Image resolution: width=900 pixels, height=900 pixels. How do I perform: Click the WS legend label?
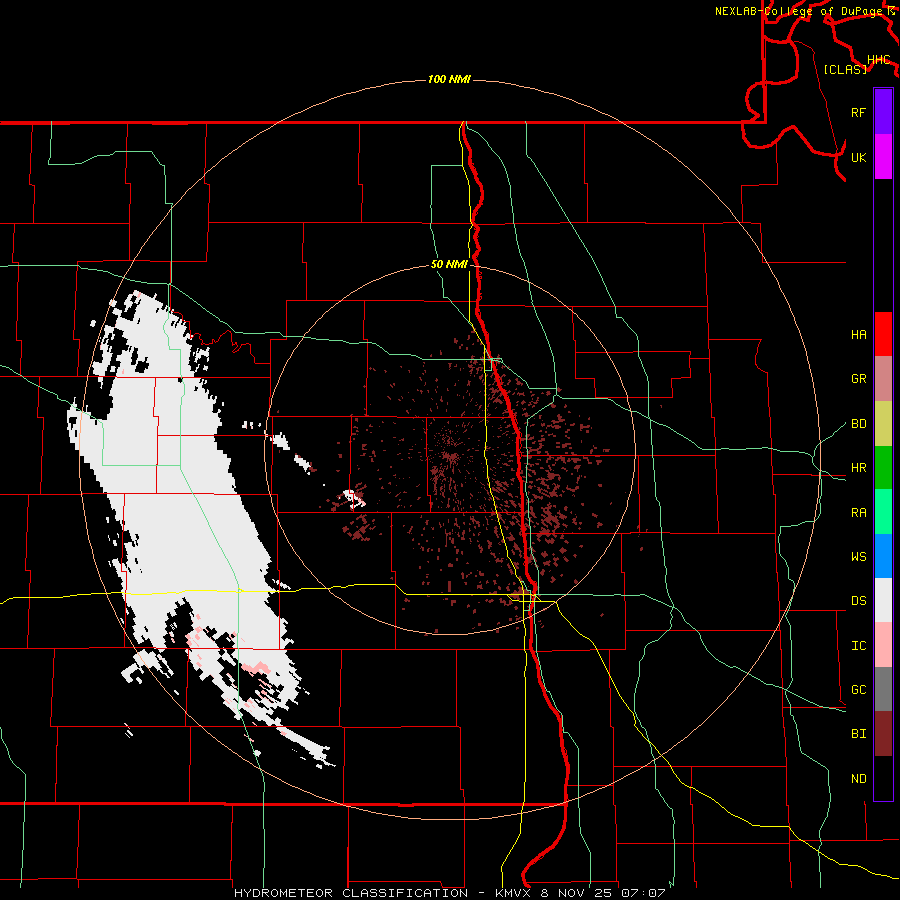pos(858,557)
